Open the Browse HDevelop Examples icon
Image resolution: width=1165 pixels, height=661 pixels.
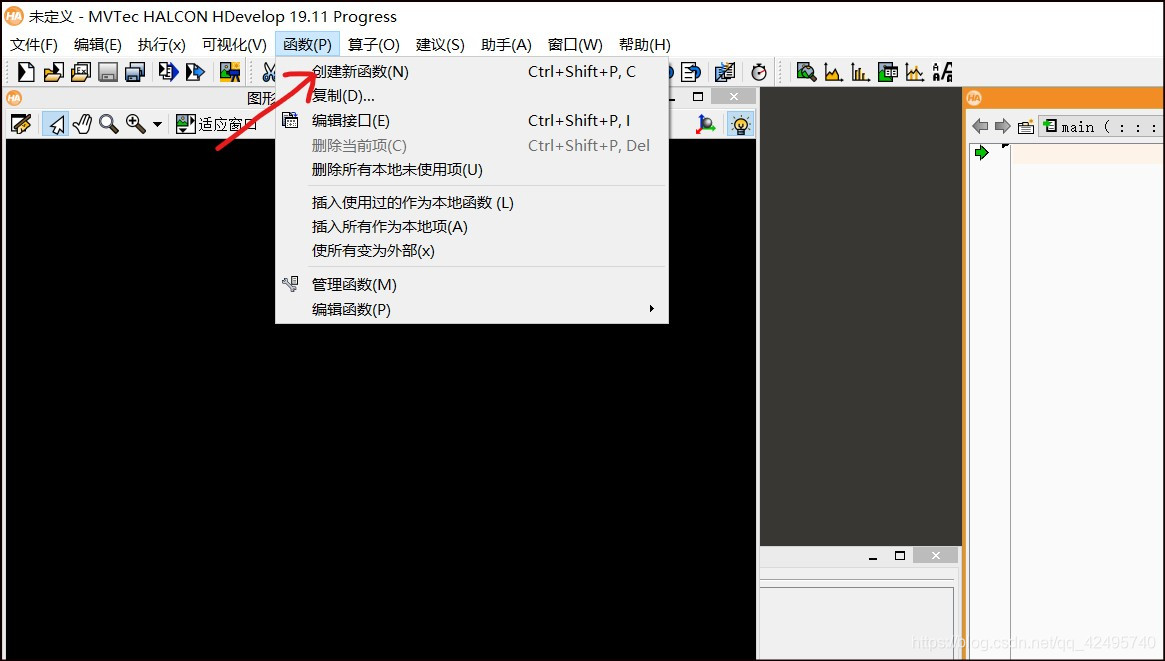[80, 72]
